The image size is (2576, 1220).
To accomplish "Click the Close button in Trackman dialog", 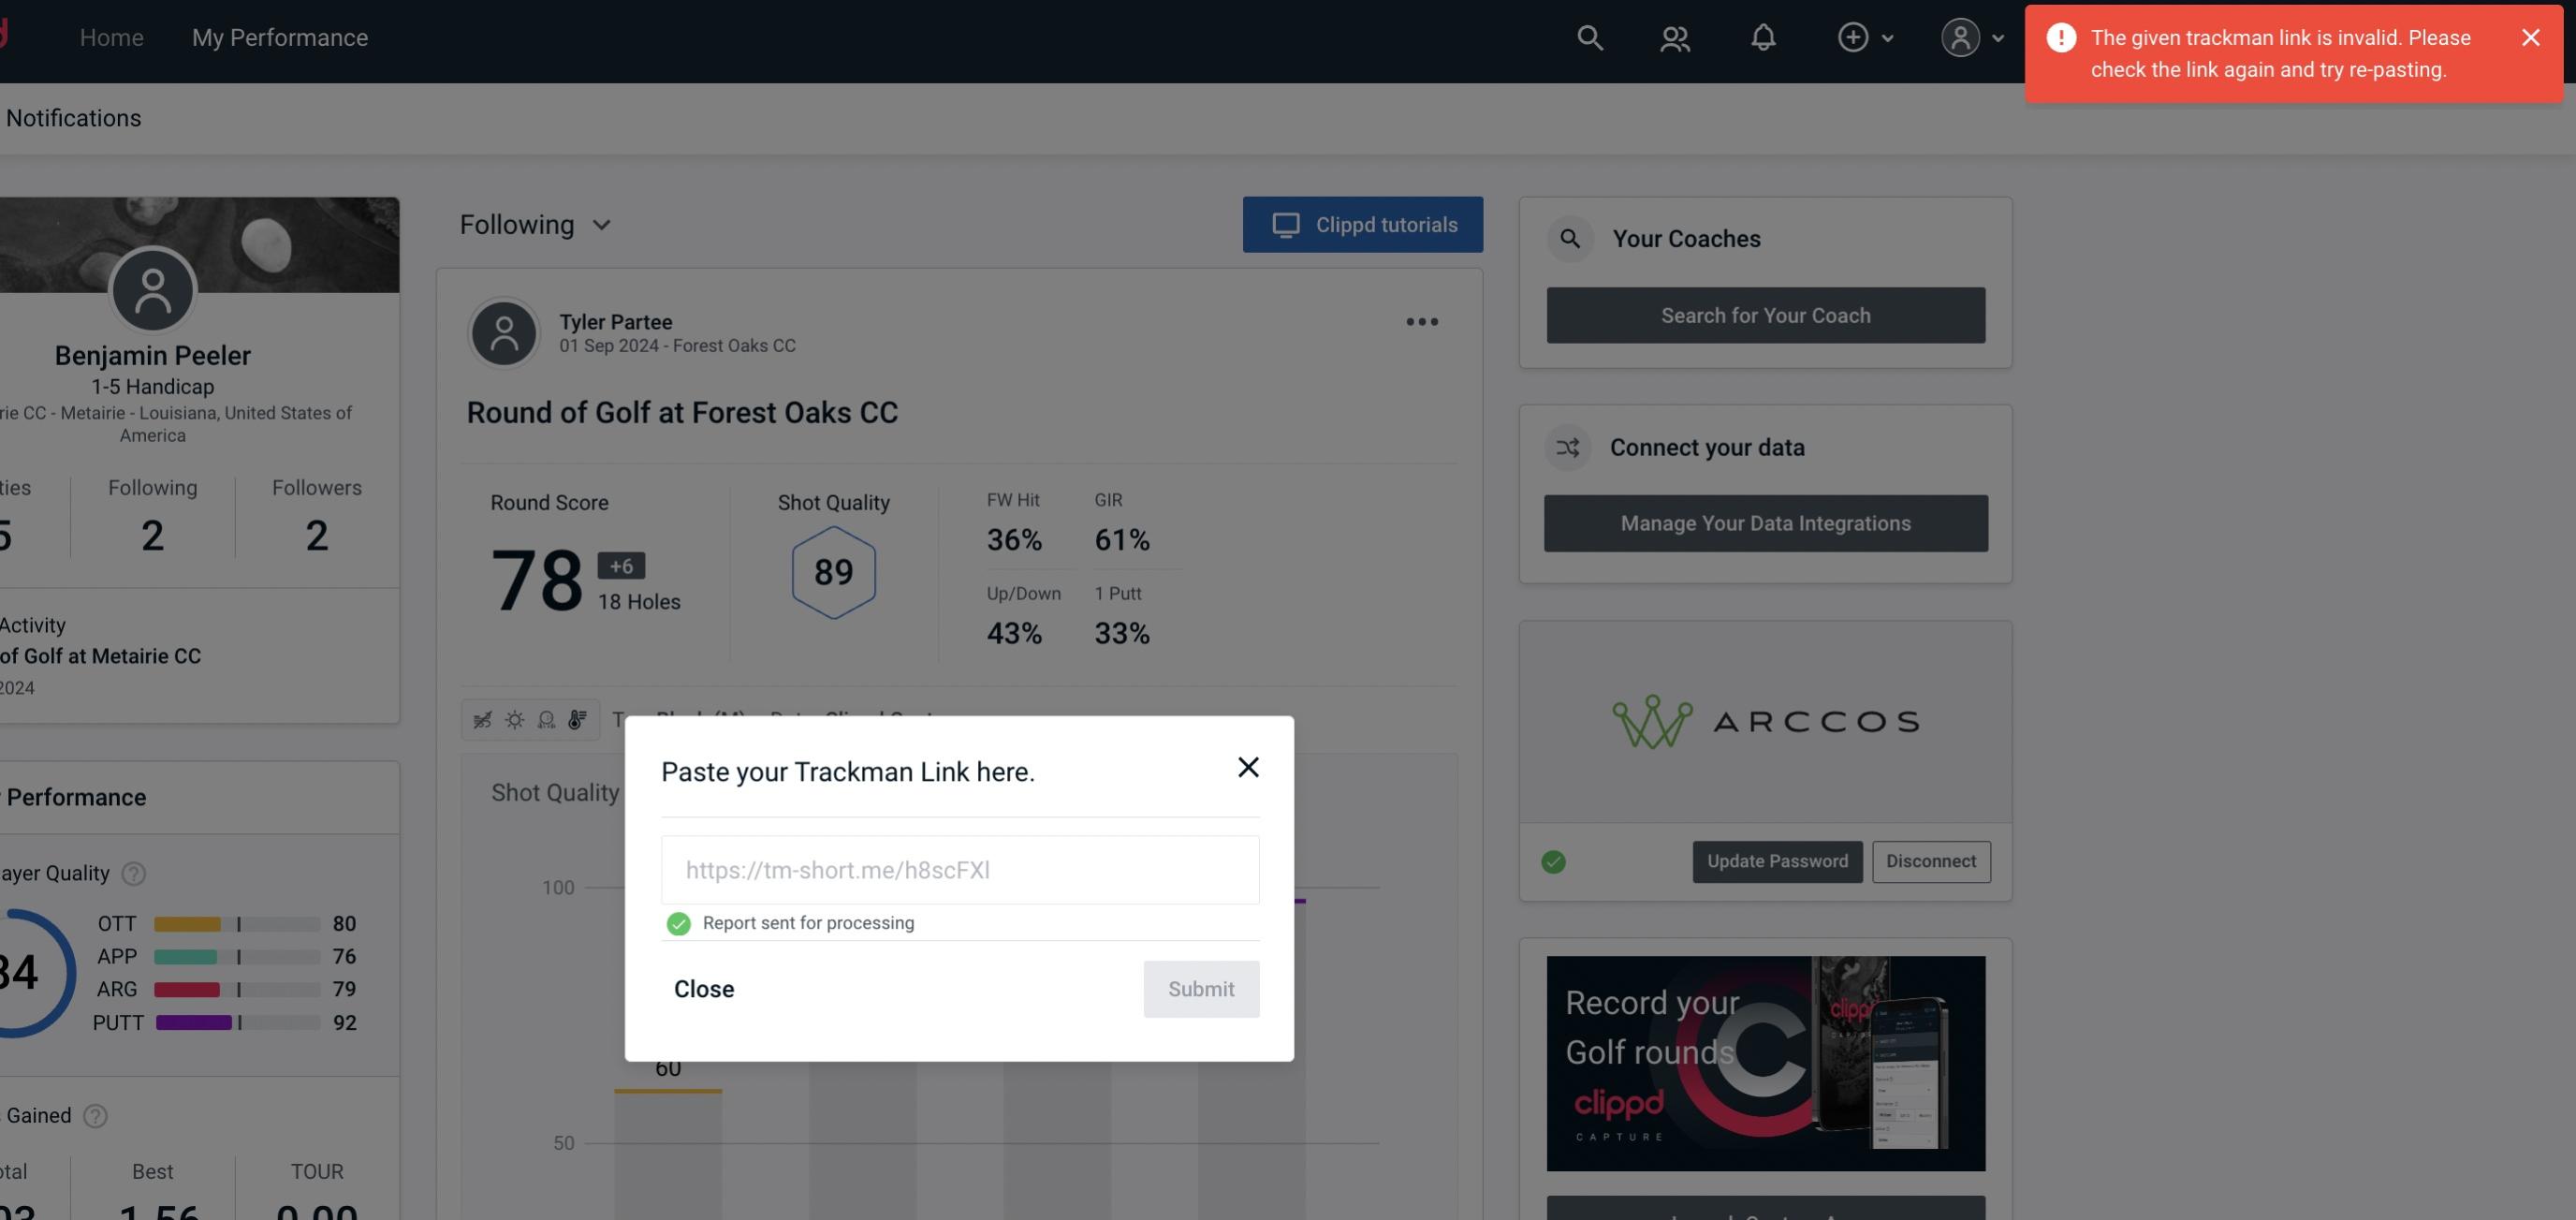I will [705, 988].
